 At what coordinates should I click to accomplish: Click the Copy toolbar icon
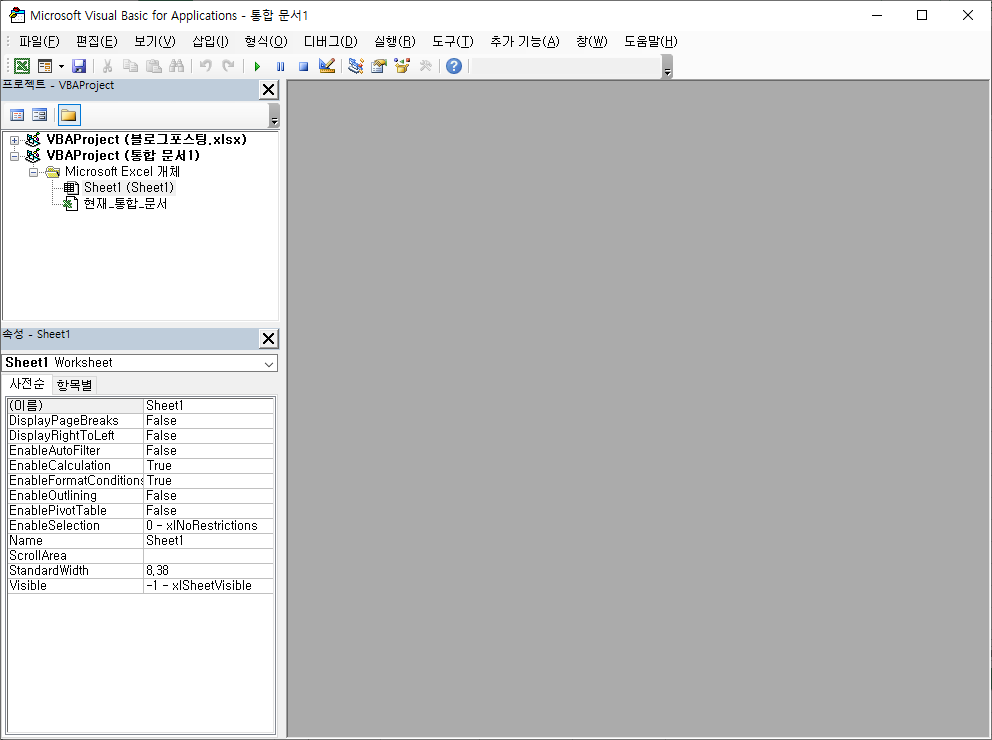tap(130, 66)
